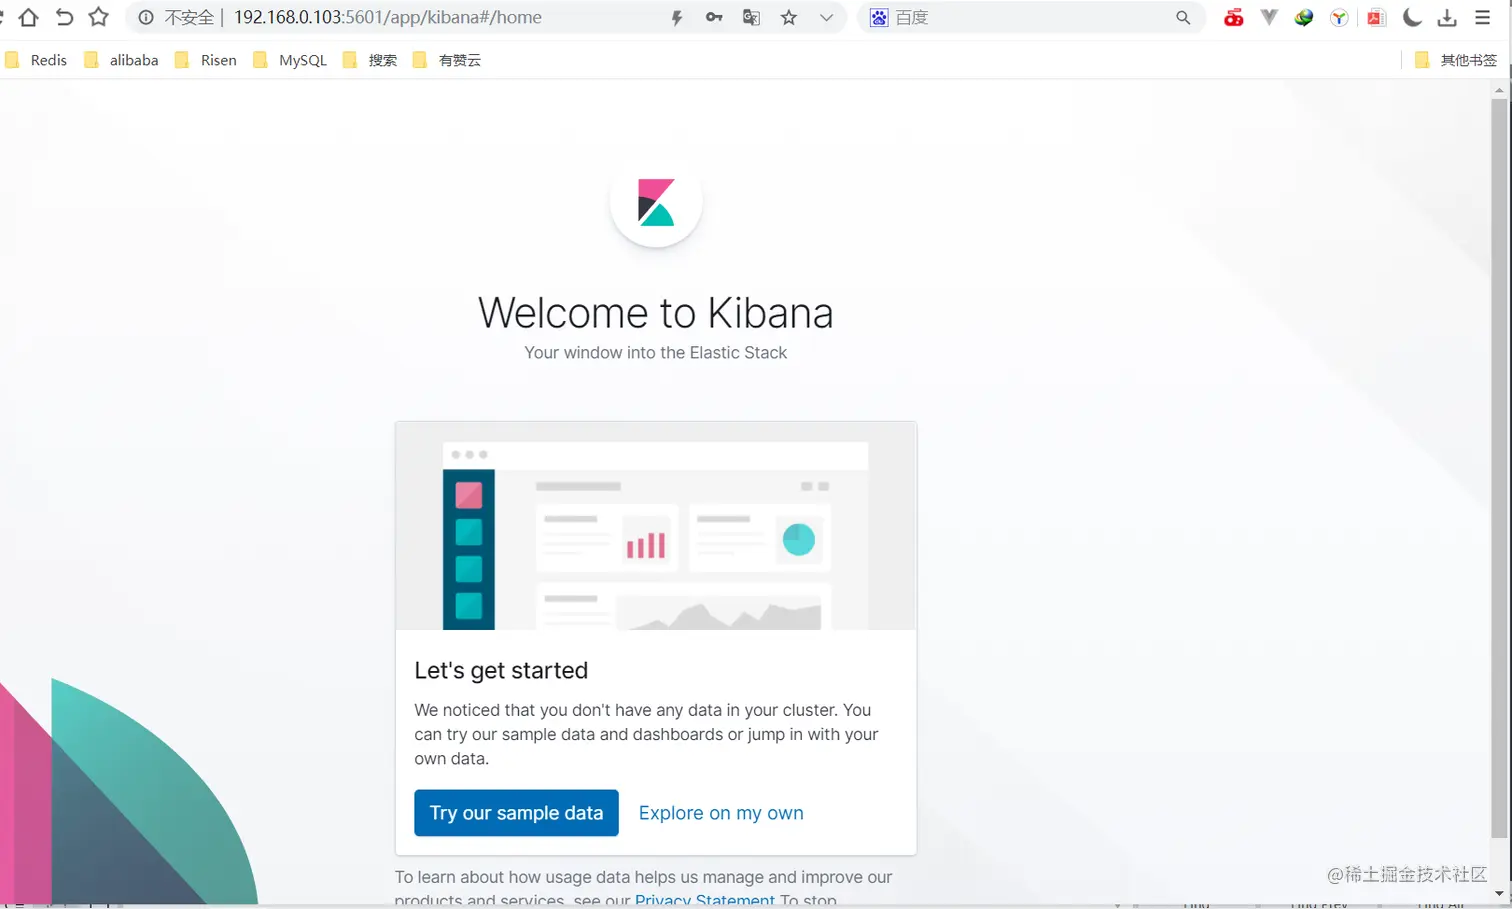Viewport: 1512px width, 909px height.
Task: Open the red Weibo extension icon
Action: (x=1234, y=18)
